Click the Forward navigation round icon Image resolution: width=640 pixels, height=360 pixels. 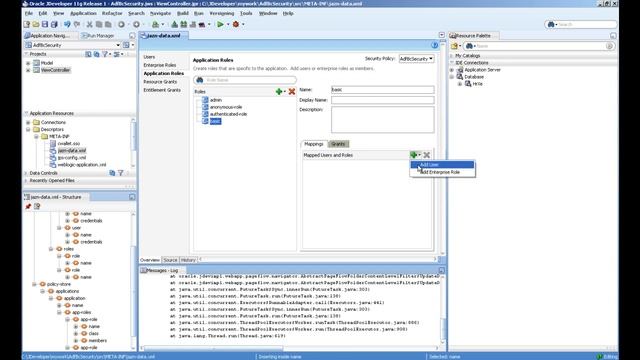(136, 24)
